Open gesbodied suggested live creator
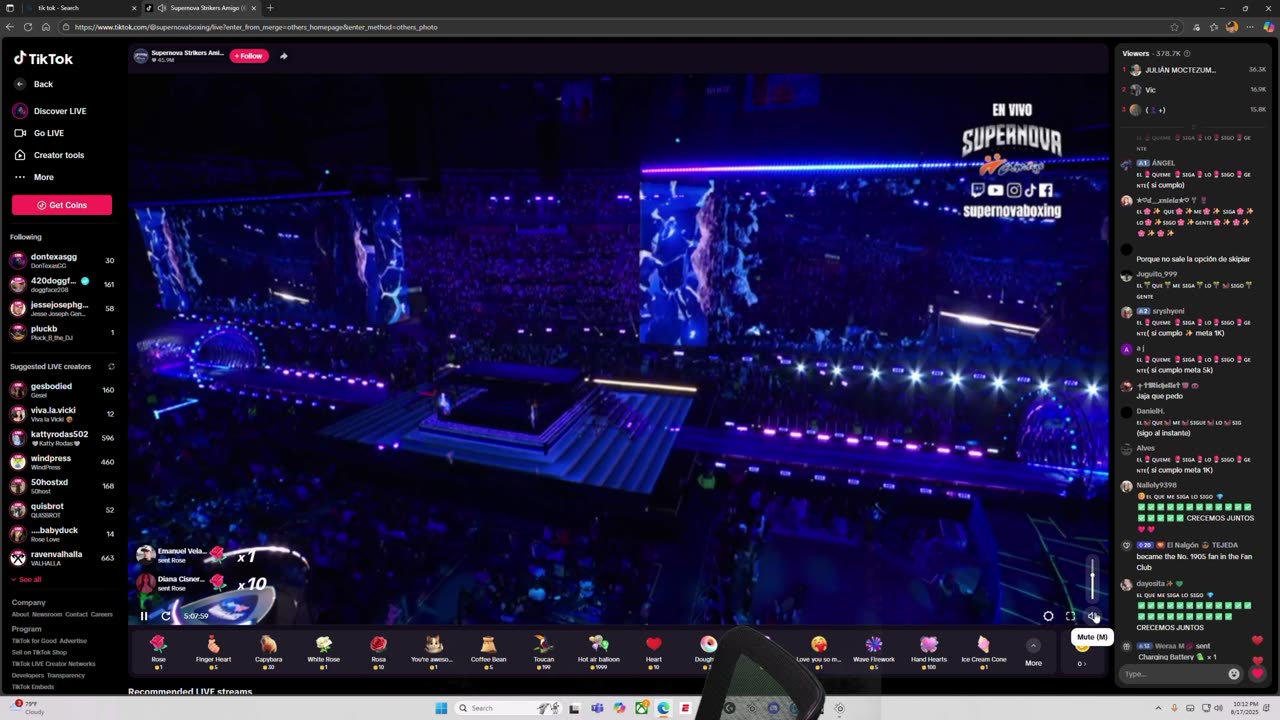This screenshot has height=720, width=1280. coord(62,390)
